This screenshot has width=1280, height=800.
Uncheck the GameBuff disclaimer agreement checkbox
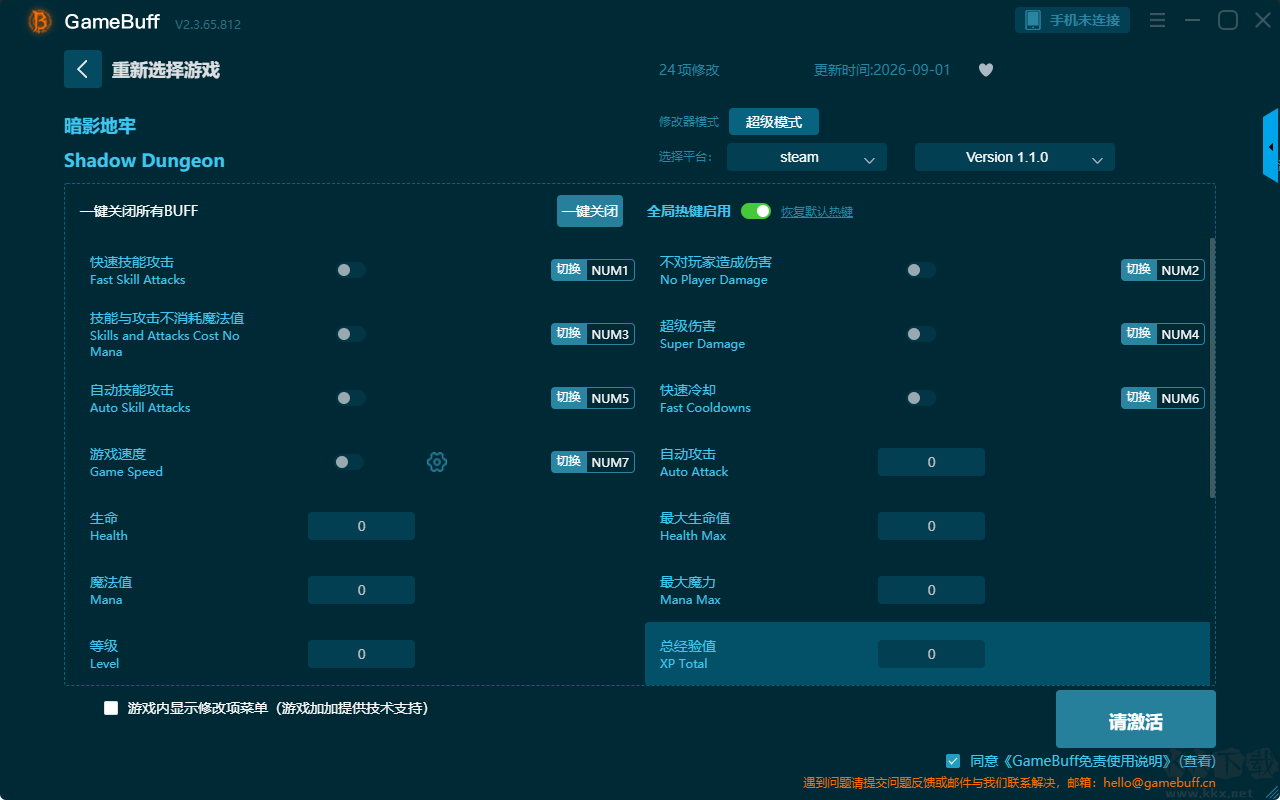[953, 761]
